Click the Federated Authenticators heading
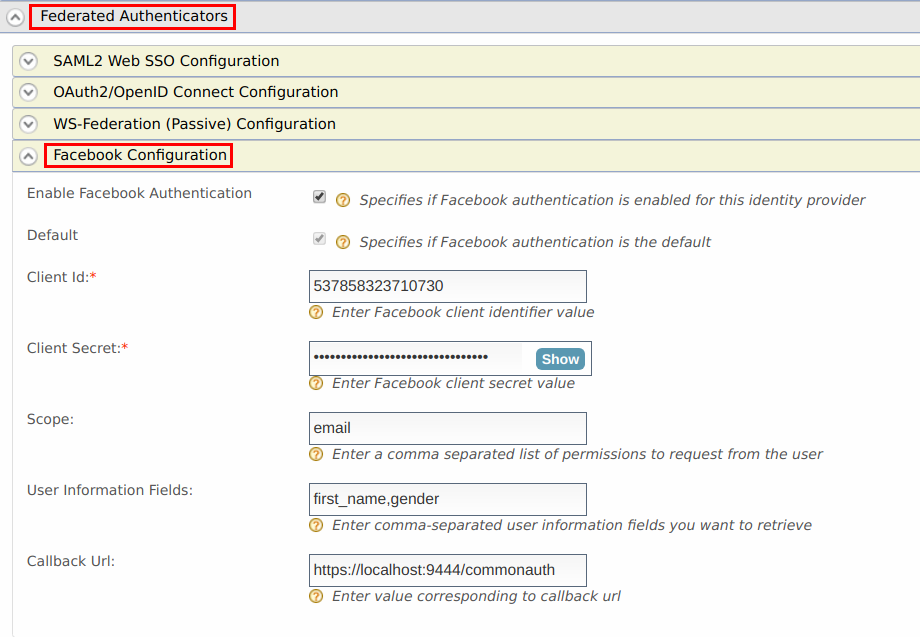This screenshot has height=637, width=920. [132, 16]
